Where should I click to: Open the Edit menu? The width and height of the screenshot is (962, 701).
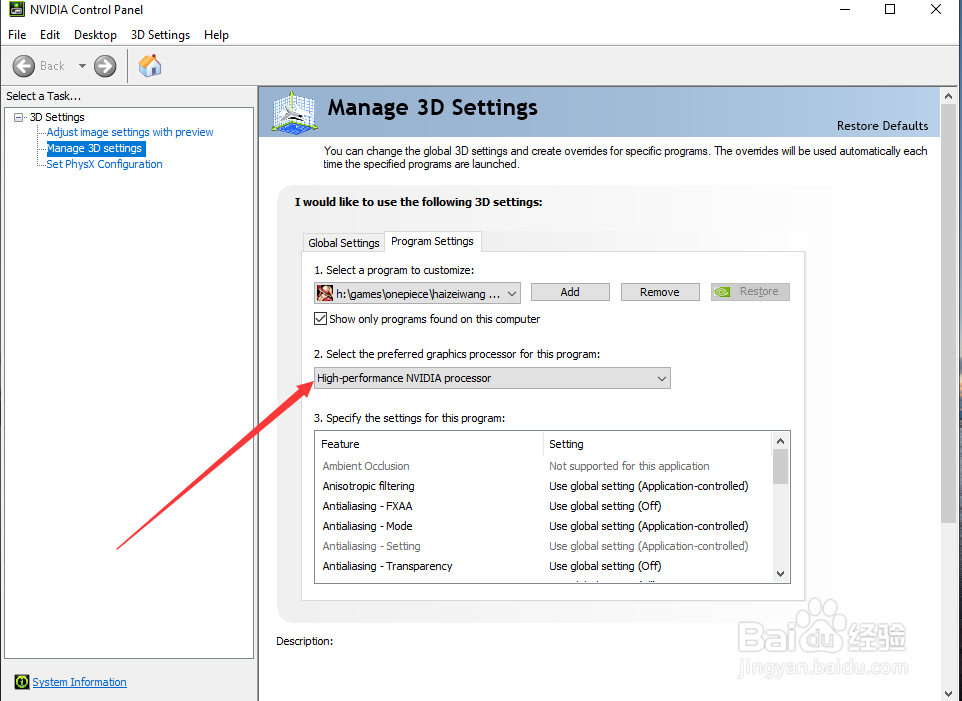point(50,35)
